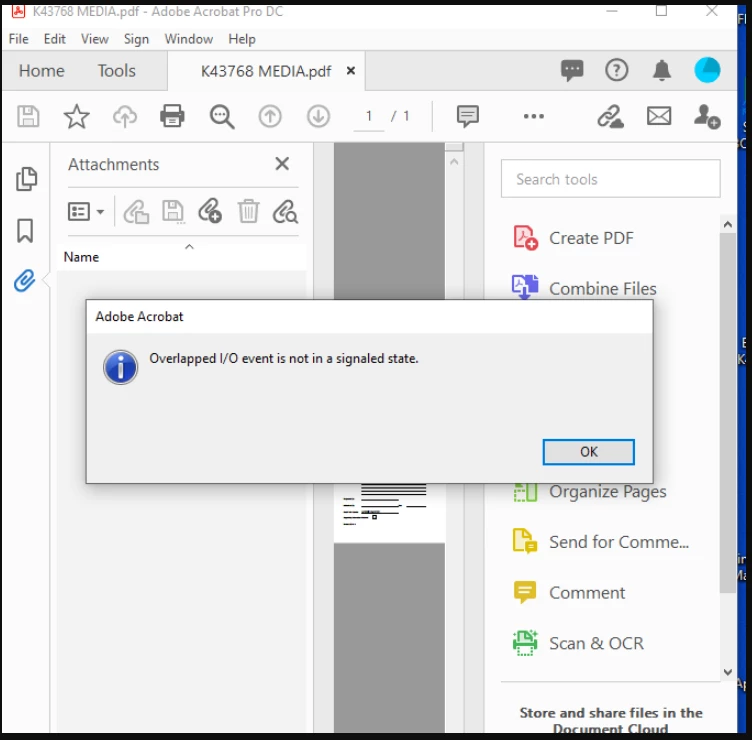The width and height of the screenshot is (752, 740).
Task: Bookmark file with the star icon
Action: pyautogui.click(x=76, y=117)
